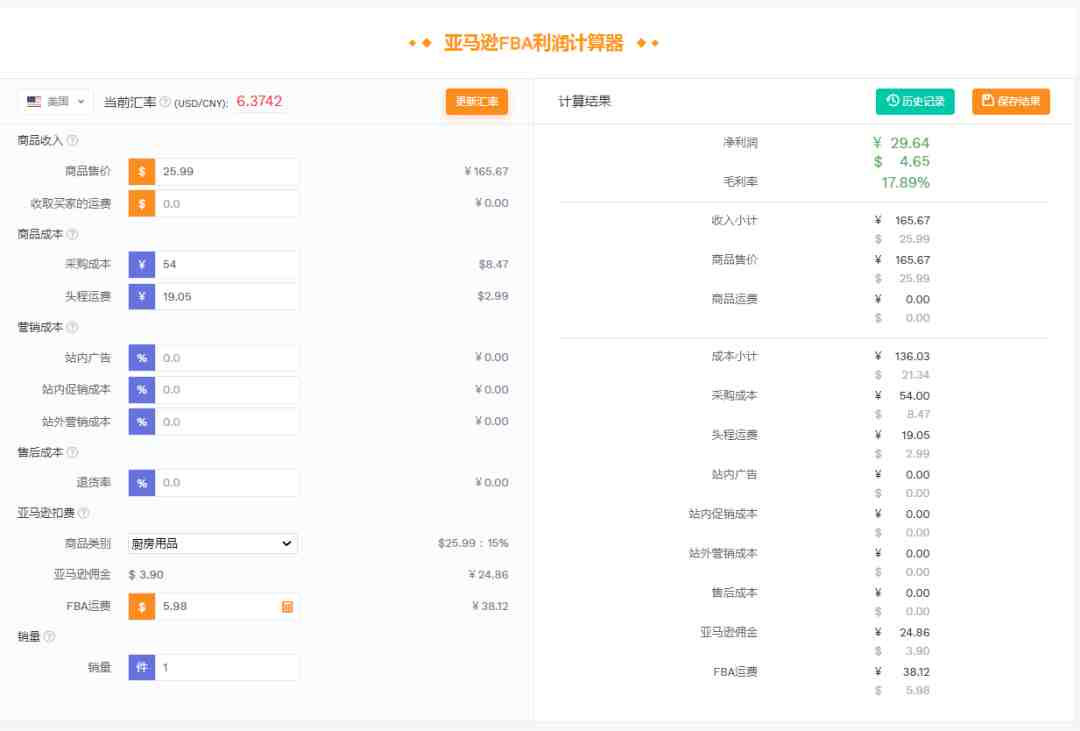The height and width of the screenshot is (731, 1080).
Task: Click the 更新汇率 button
Action: click(x=477, y=101)
